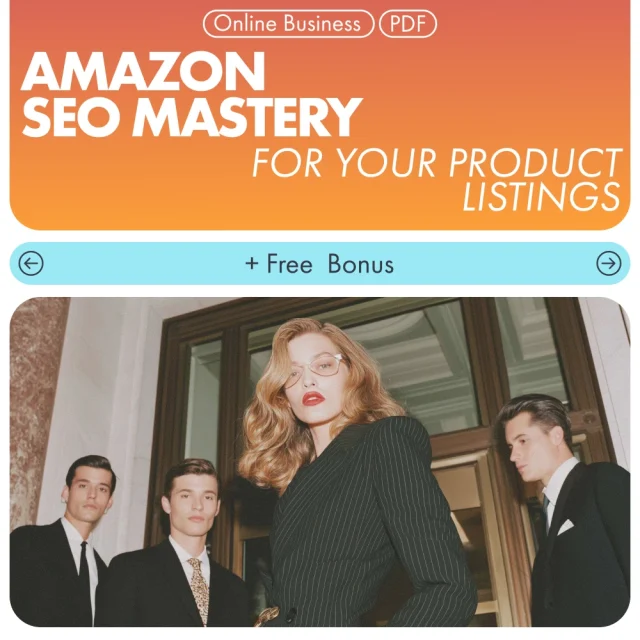Click the man on the right looking down
The height and width of the screenshot is (640, 640).
click(563, 510)
